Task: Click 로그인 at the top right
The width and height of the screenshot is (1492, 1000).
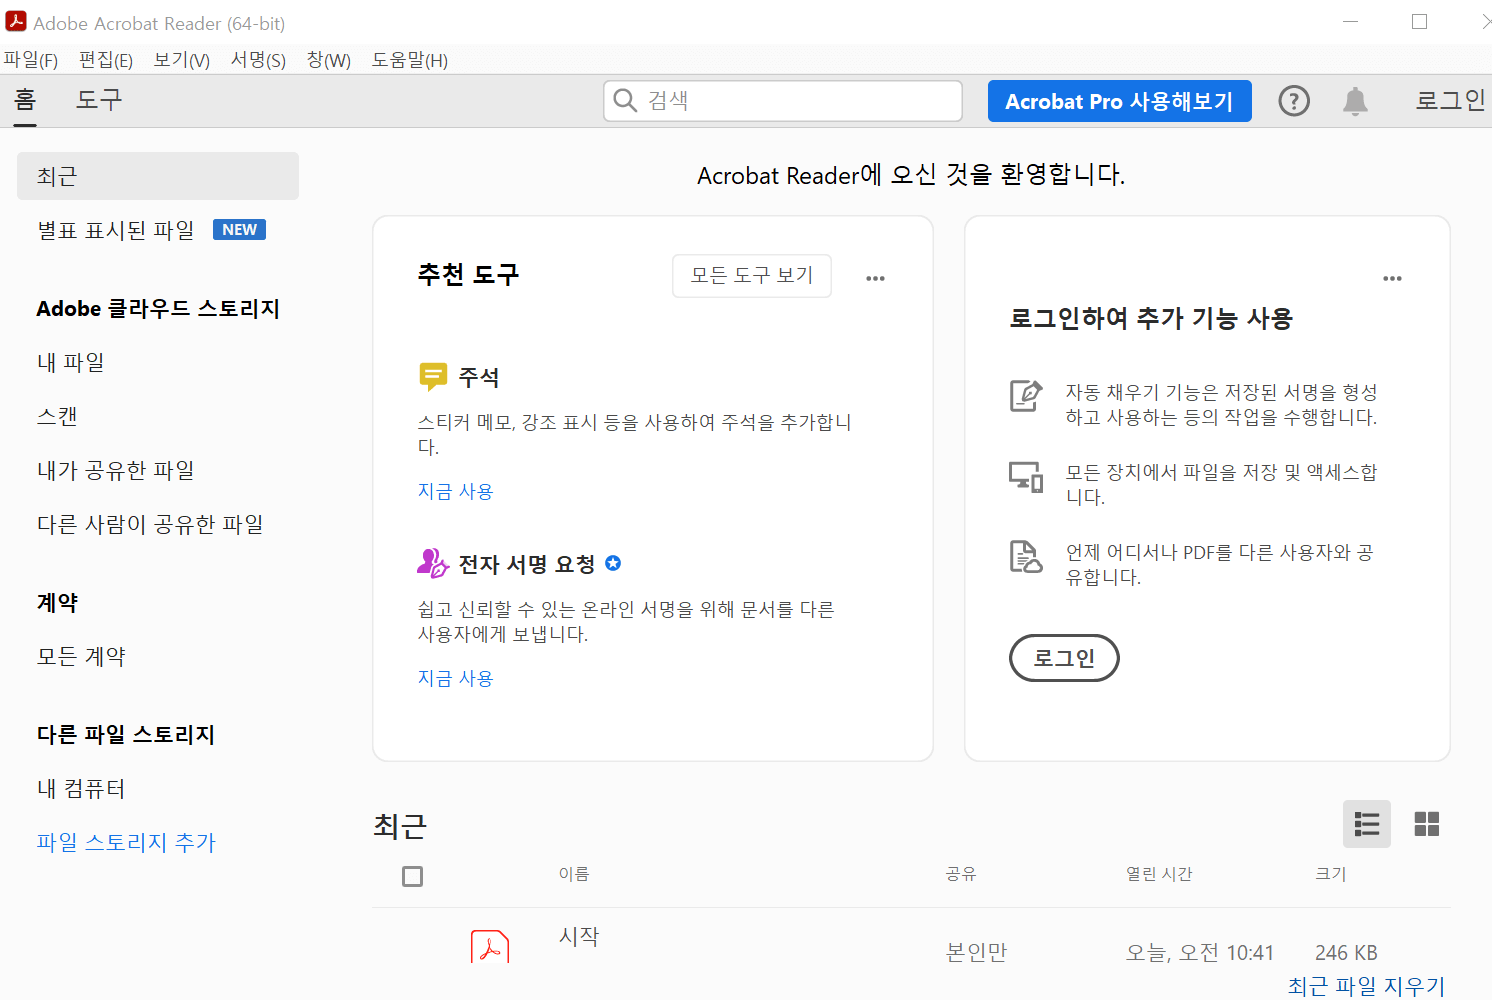Action: tap(1451, 100)
